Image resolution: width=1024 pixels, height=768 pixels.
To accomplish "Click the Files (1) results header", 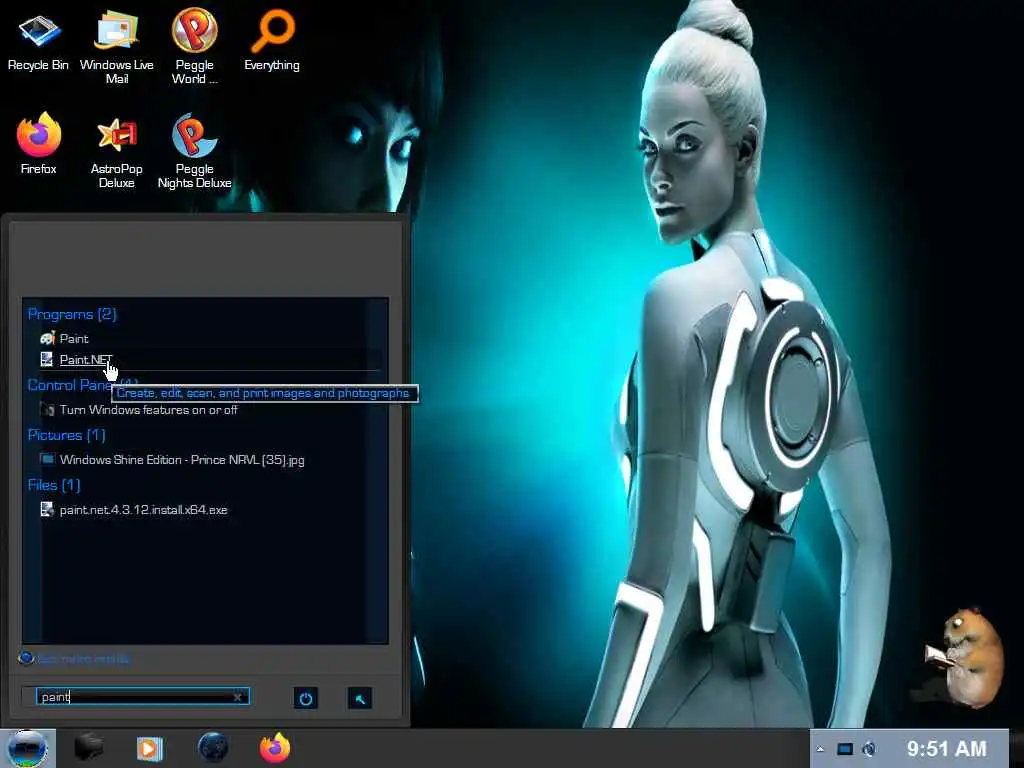I will (54, 485).
